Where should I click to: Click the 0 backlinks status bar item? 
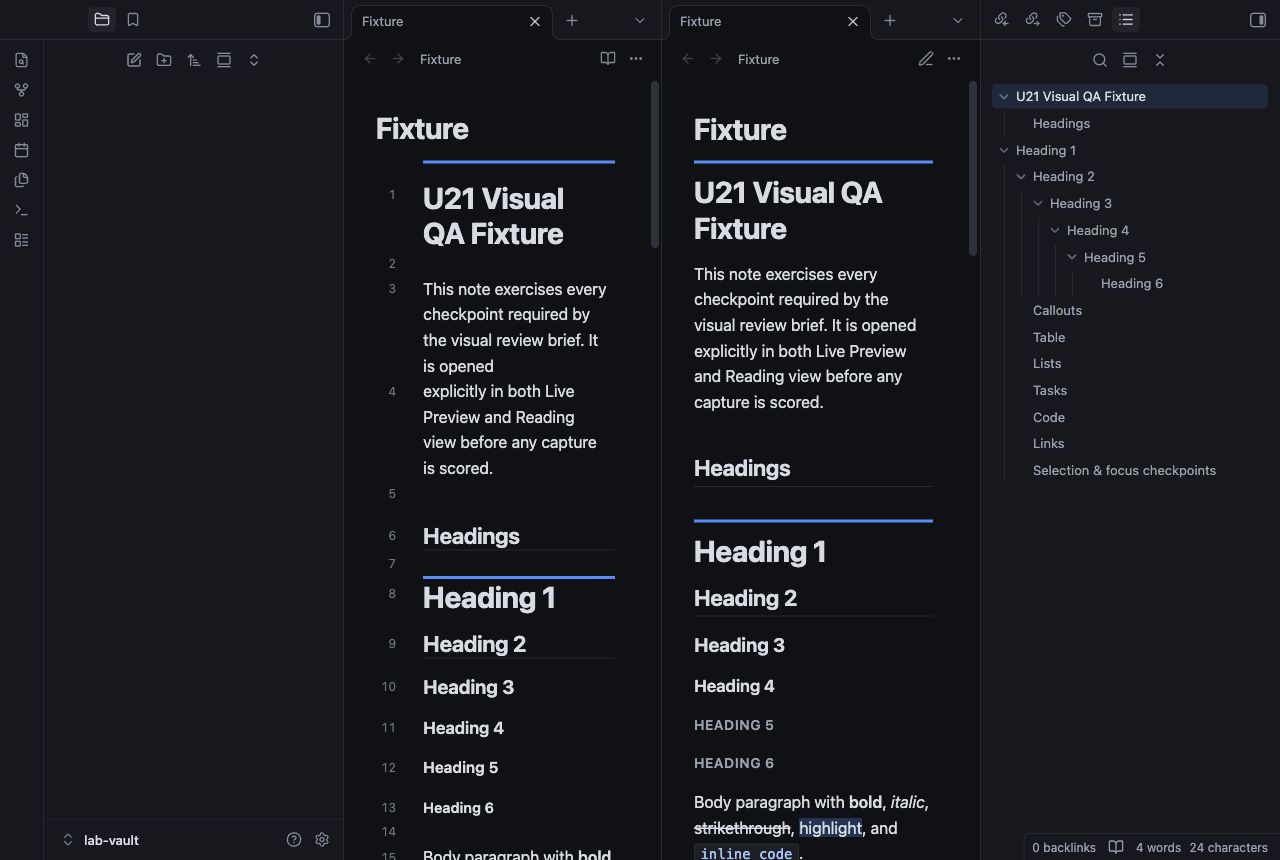click(1064, 847)
